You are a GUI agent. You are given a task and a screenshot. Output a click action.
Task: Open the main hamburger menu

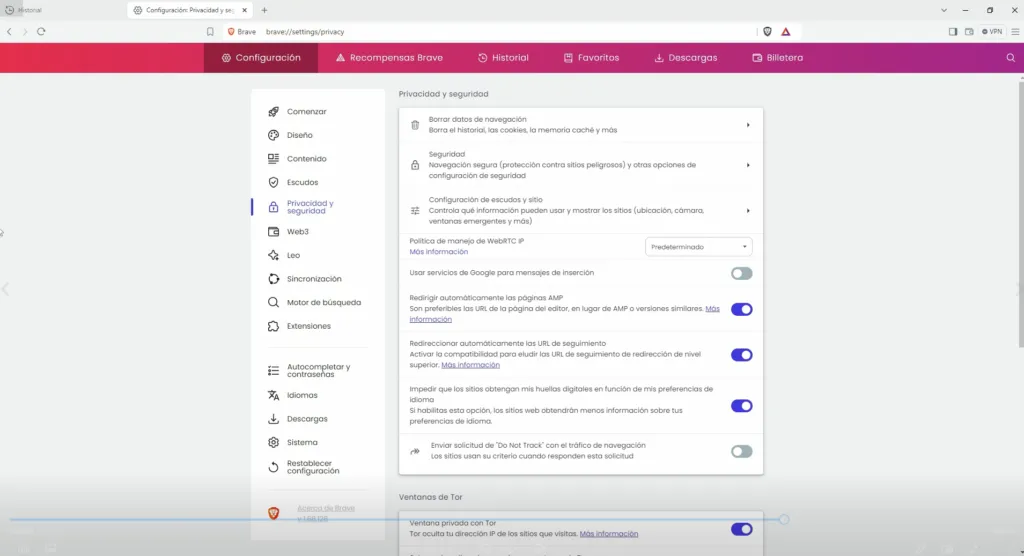(1015, 31)
